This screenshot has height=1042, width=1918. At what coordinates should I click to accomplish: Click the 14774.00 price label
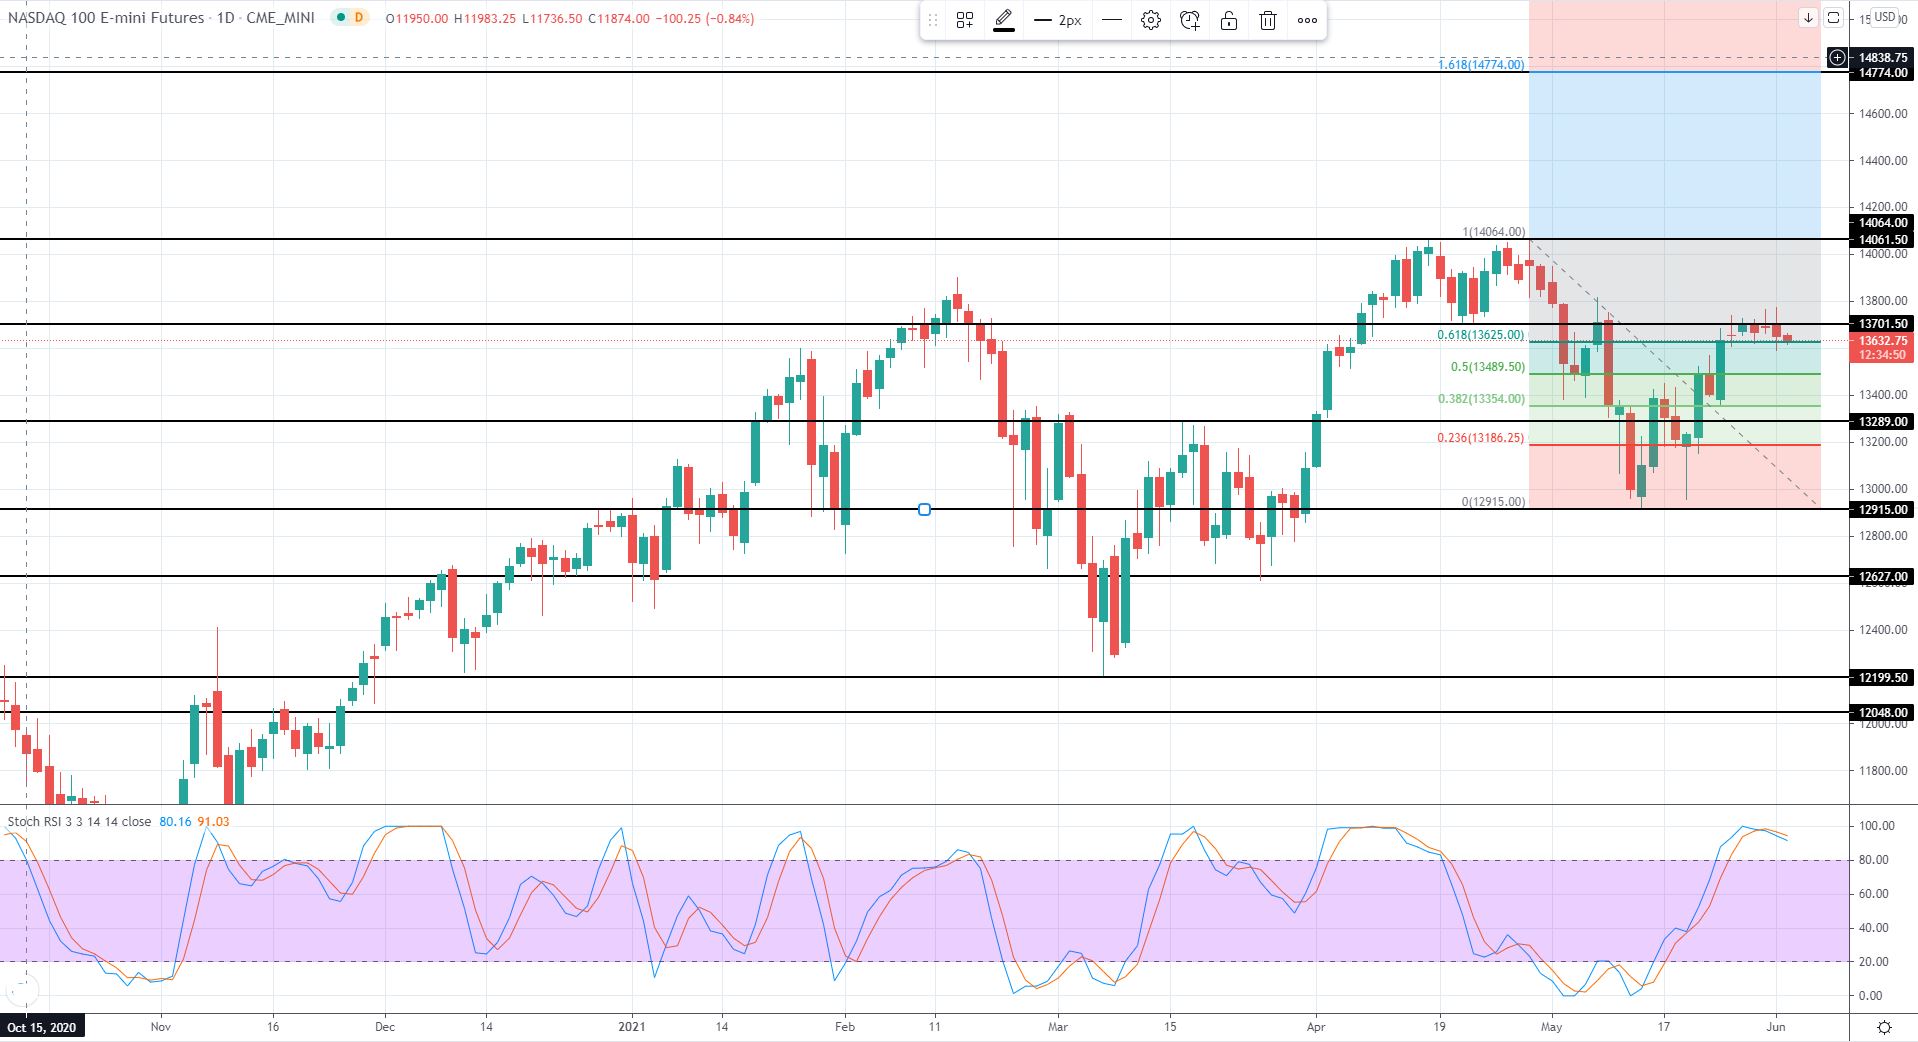point(1882,73)
